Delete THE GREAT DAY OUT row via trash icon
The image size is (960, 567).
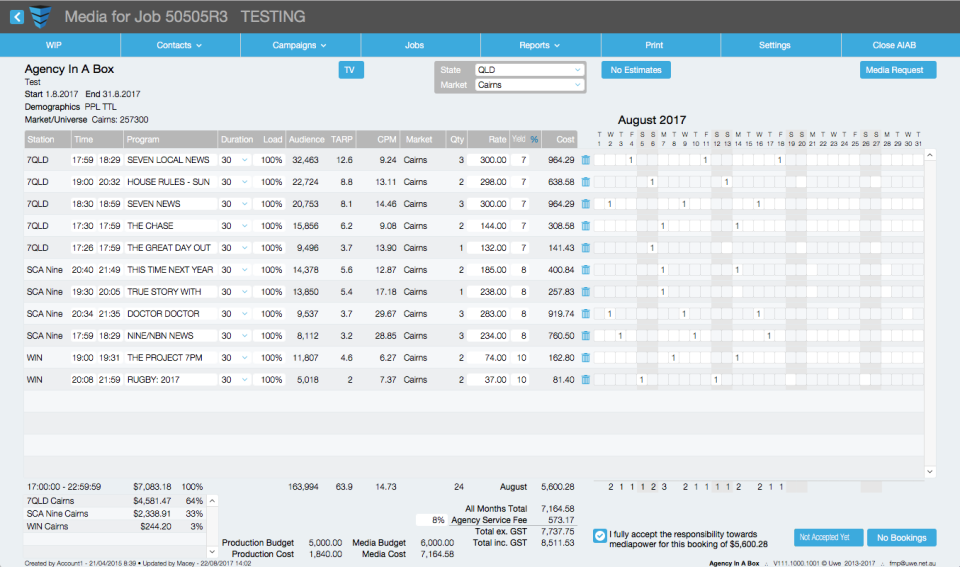point(585,248)
